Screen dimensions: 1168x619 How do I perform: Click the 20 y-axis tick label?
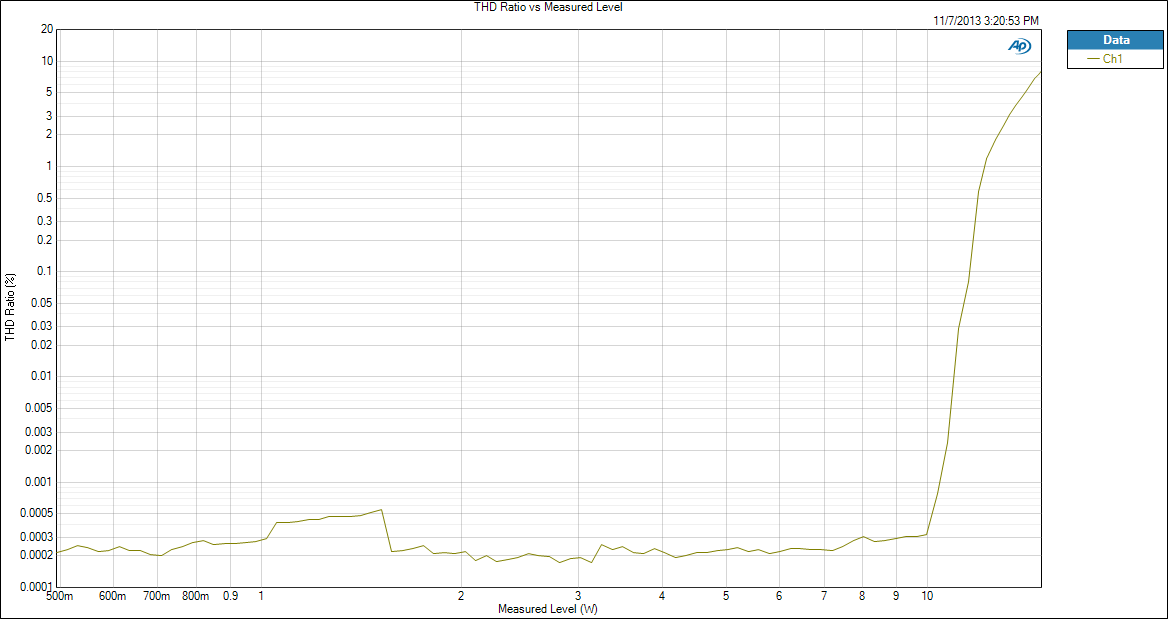pyautogui.click(x=48, y=29)
